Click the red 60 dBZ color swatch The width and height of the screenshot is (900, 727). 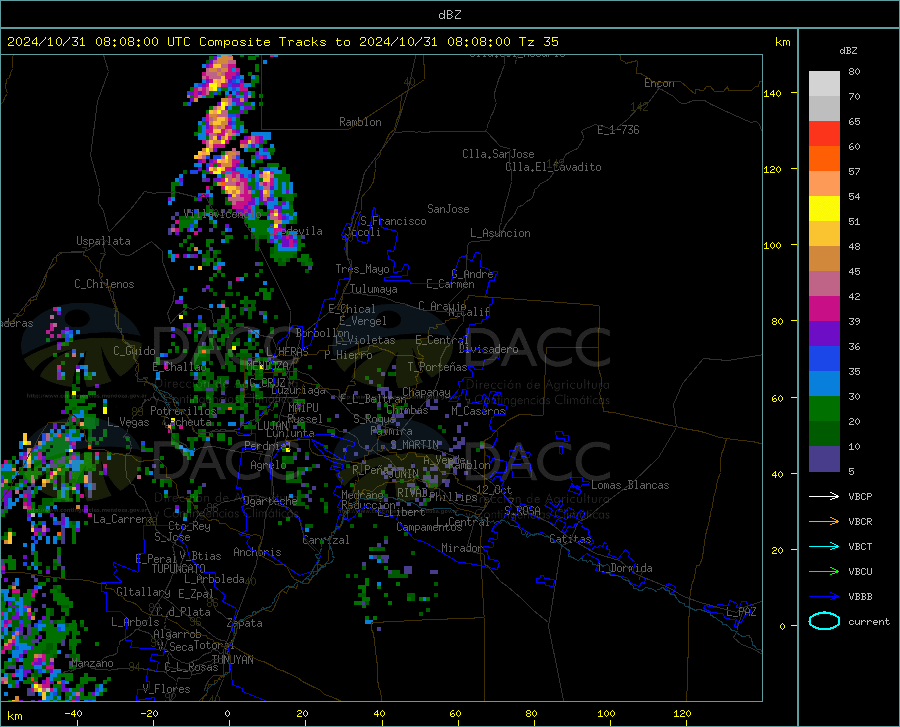[824, 134]
